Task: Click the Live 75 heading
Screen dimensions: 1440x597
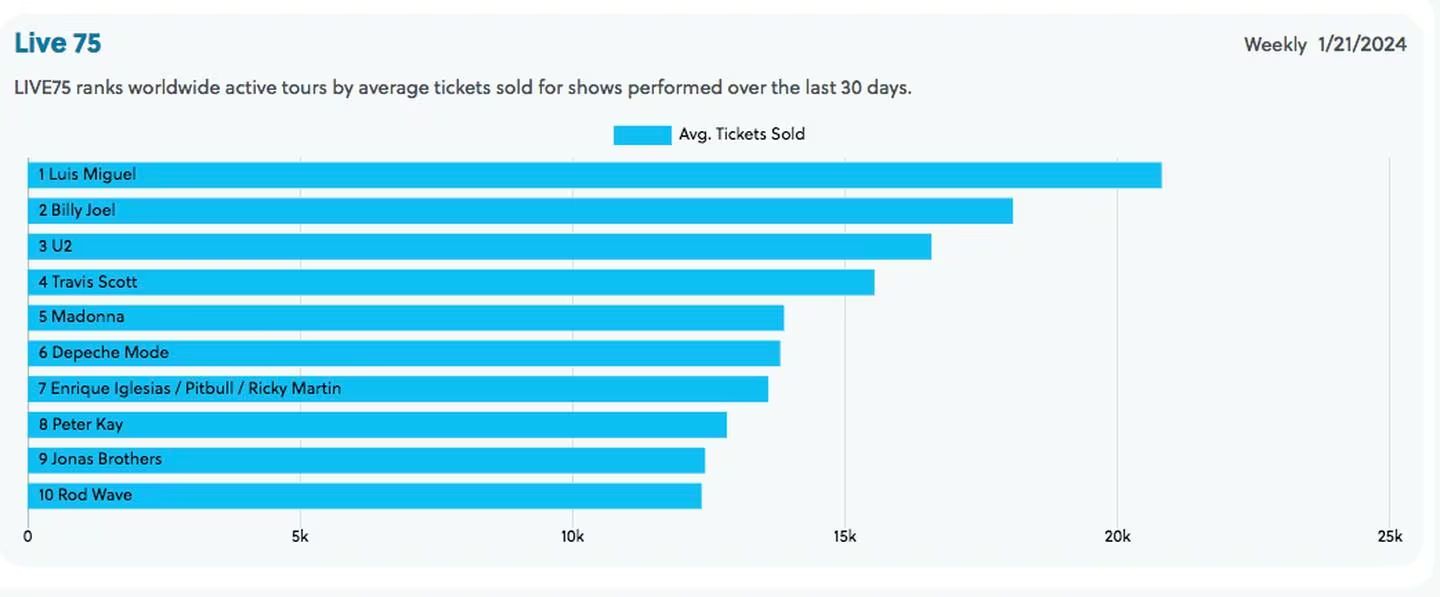Action: point(58,44)
